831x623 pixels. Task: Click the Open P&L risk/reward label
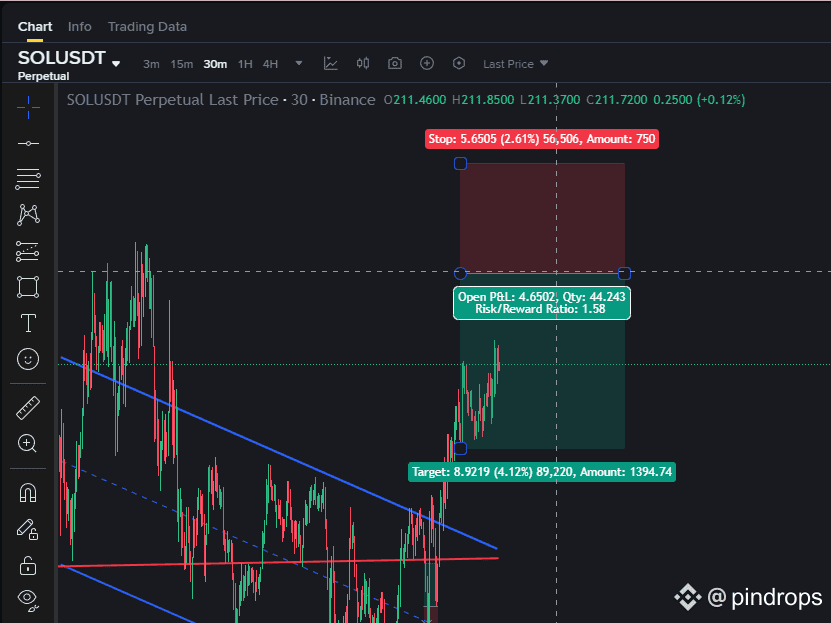click(x=542, y=303)
